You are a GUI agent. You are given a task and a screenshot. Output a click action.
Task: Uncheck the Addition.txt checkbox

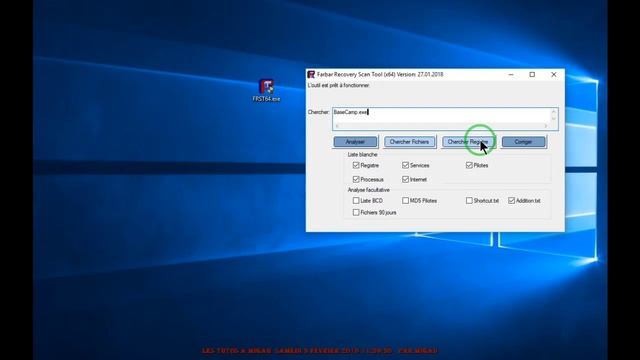(x=511, y=200)
